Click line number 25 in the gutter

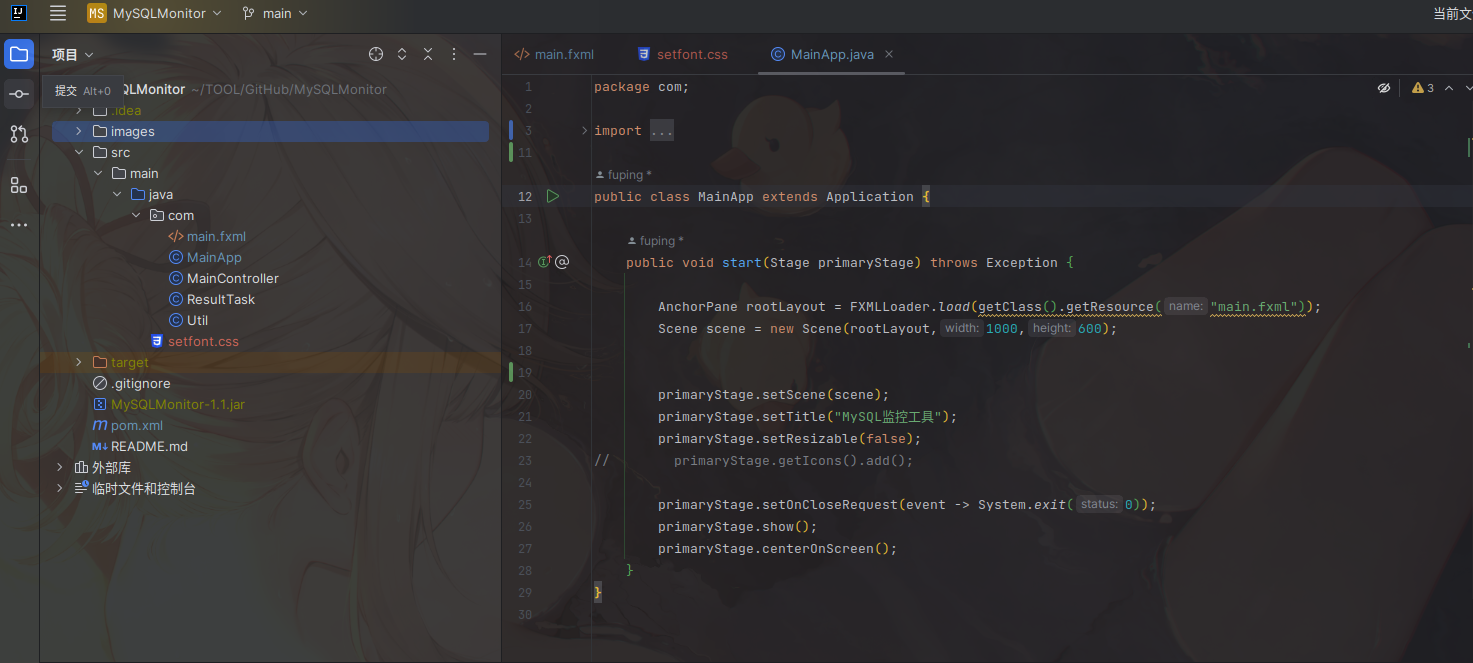point(525,504)
